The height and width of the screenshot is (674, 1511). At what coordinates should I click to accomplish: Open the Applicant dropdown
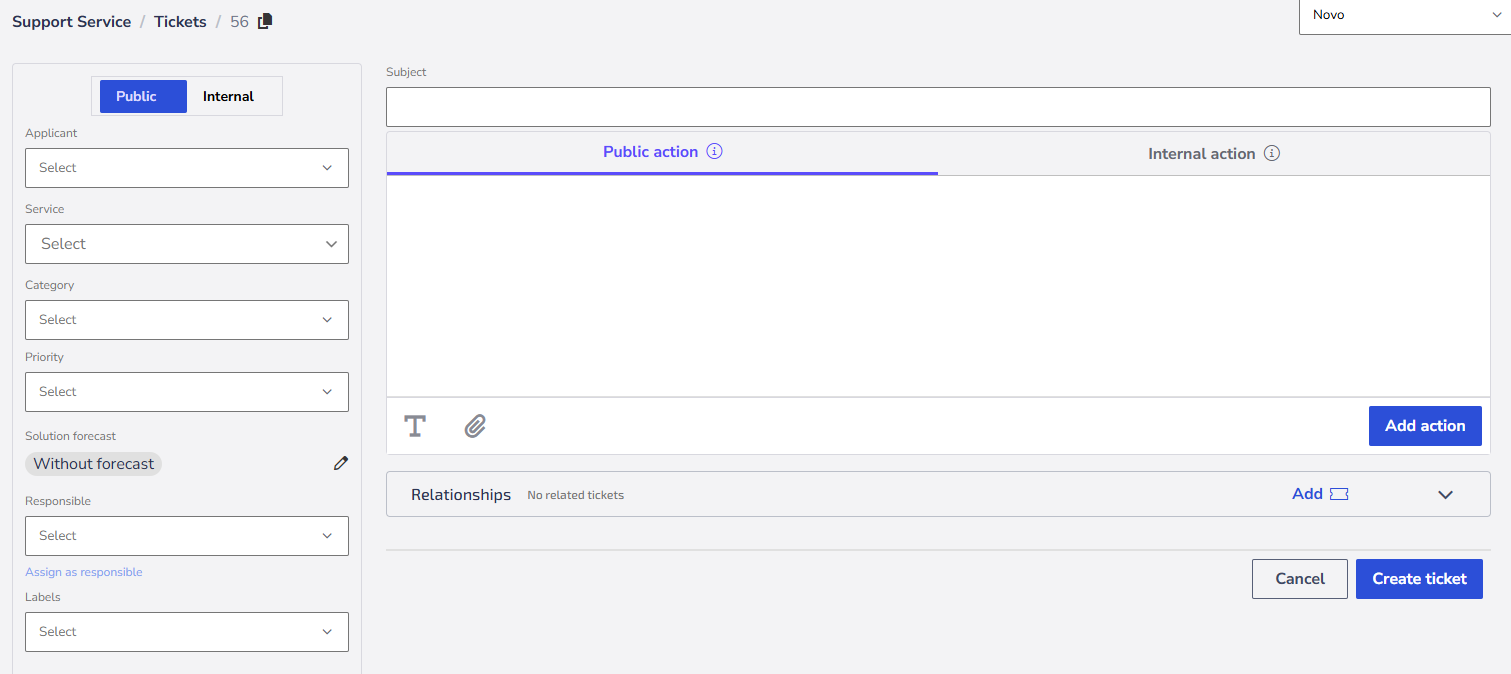click(187, 168)
